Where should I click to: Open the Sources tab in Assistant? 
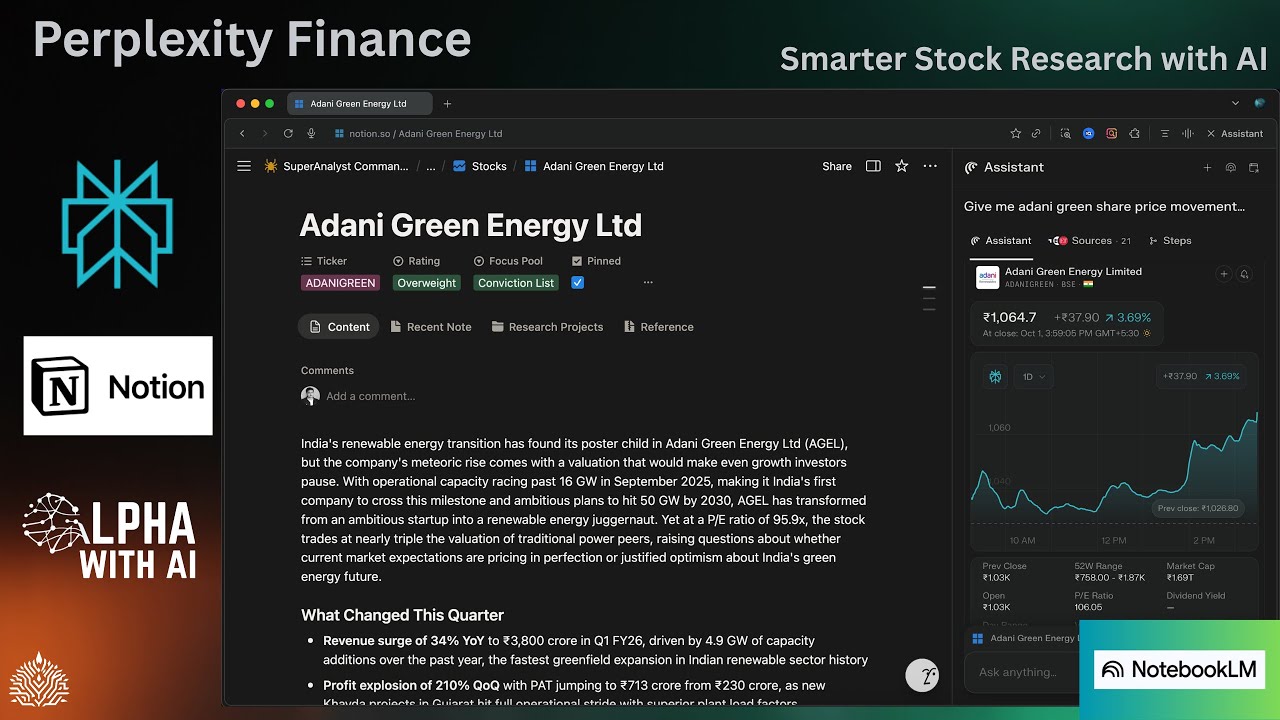1090,241
